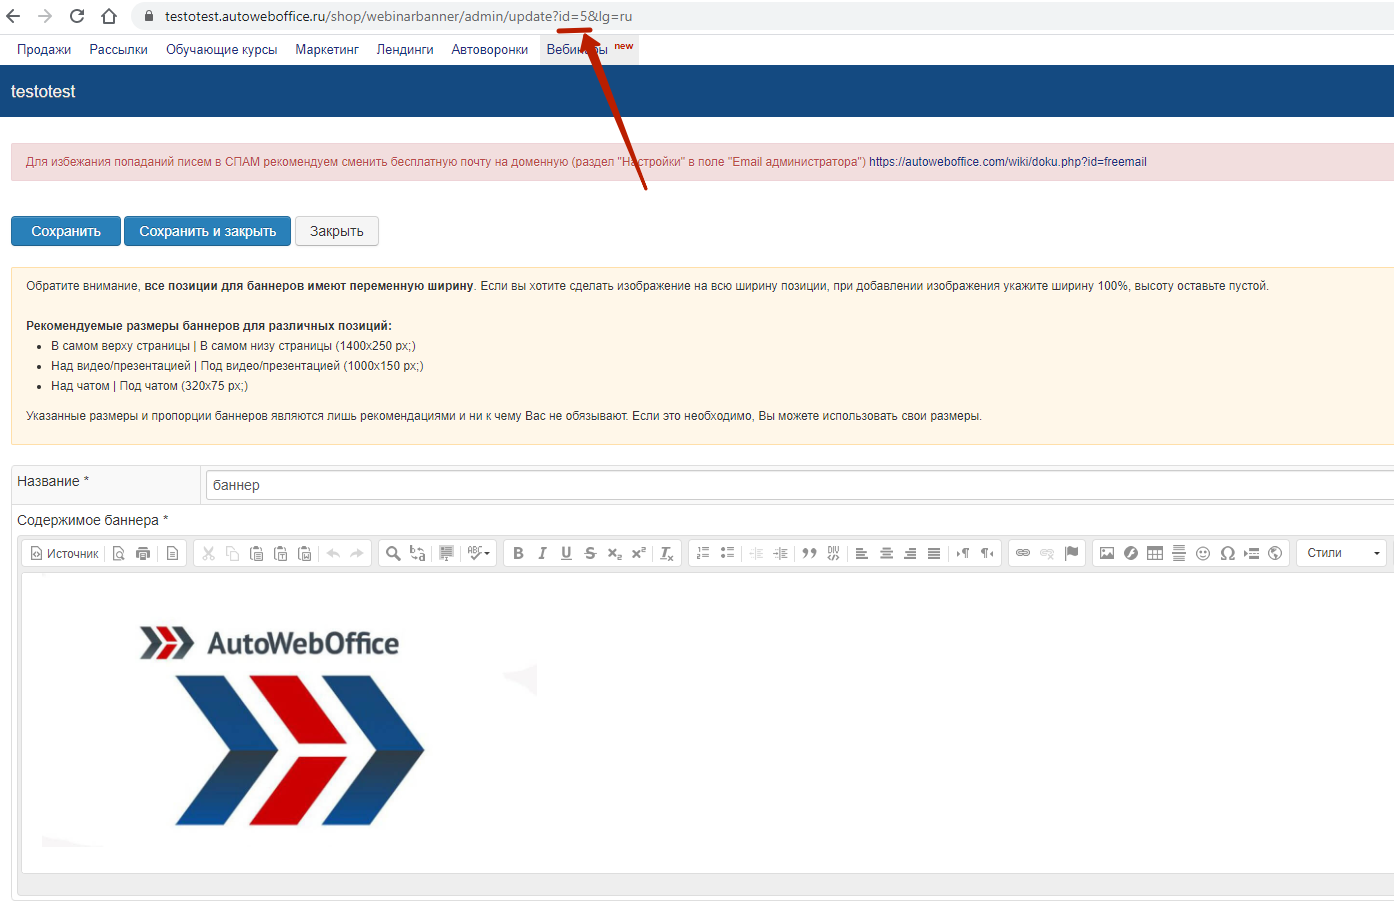Screen dimensions: 1394x910
Task: Open the Маркетинг menu
Action: point(327,50)
